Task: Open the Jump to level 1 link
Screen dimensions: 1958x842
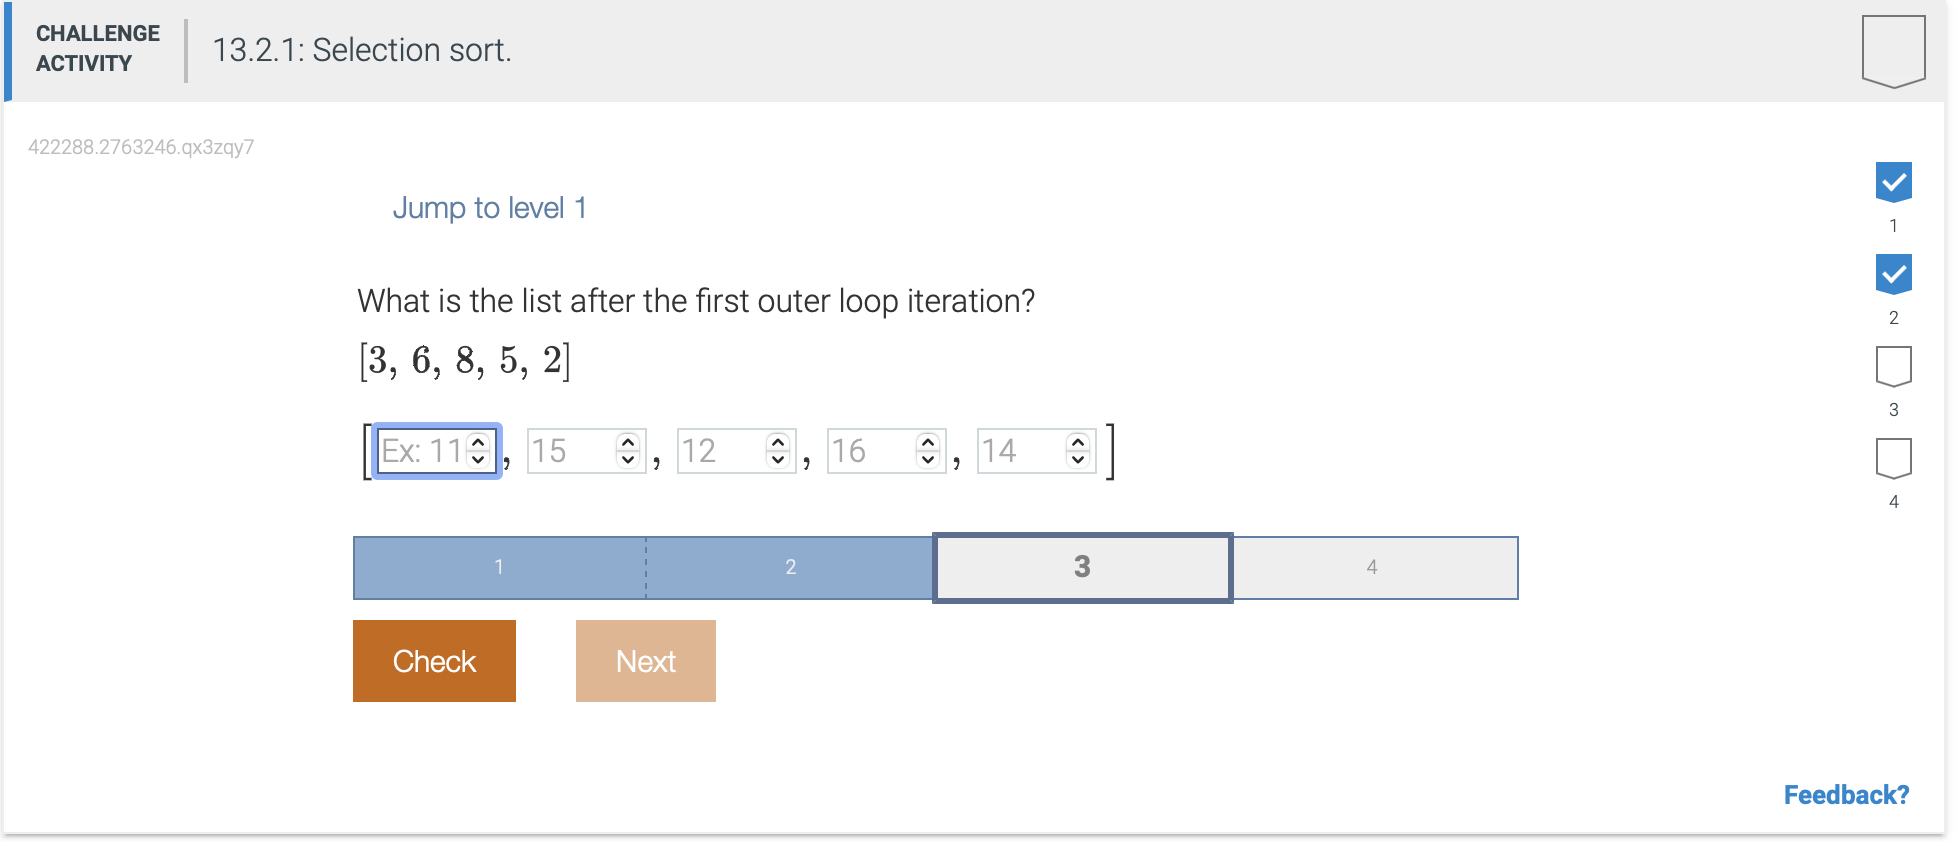Action: [489, 208]
